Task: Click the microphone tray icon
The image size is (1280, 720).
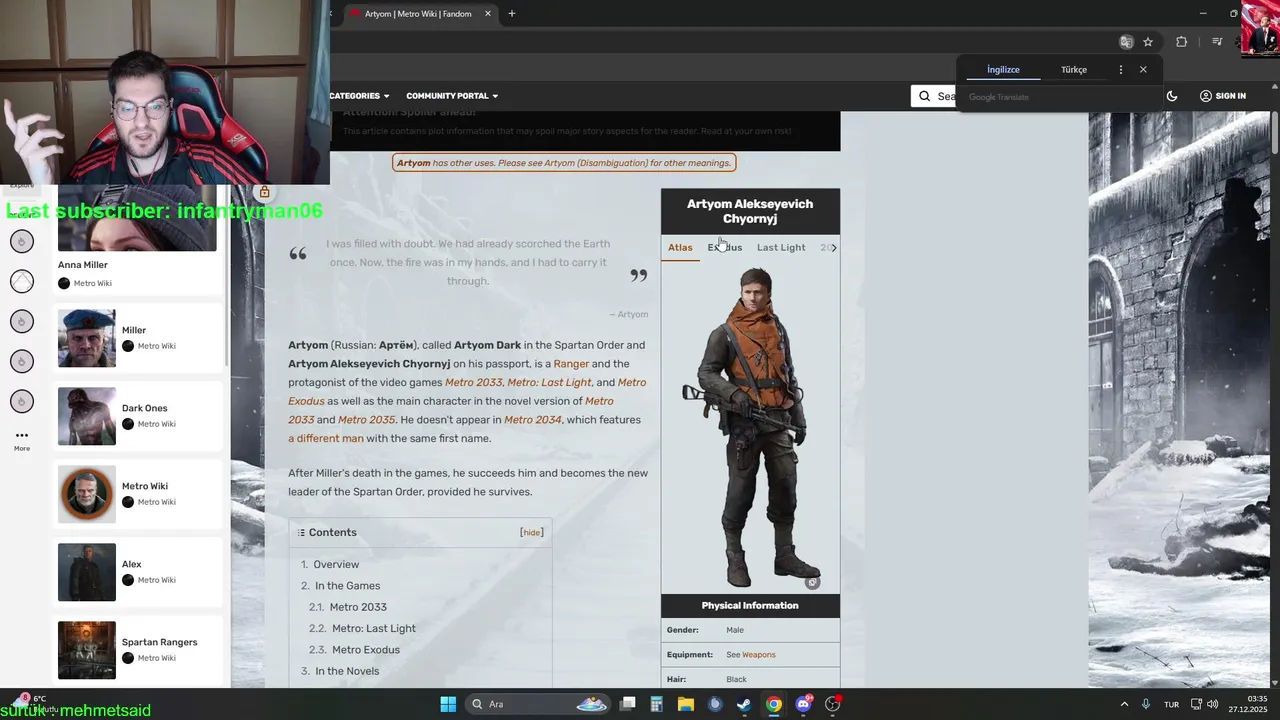Action: (1146, 704)
